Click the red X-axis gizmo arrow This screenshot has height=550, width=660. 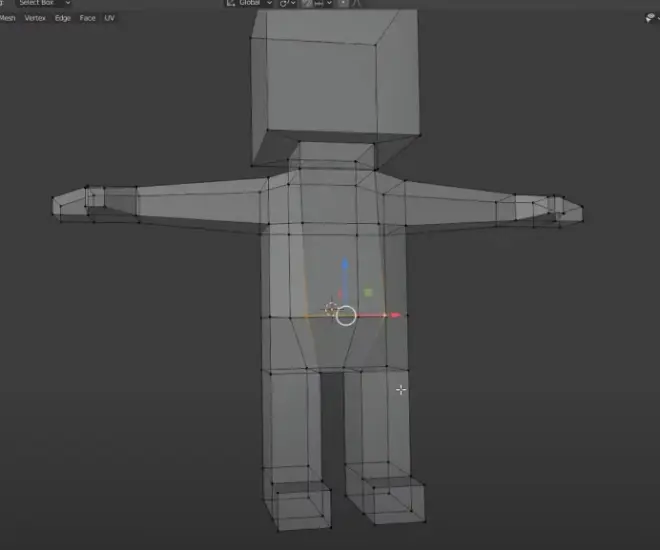click(395, 315)
